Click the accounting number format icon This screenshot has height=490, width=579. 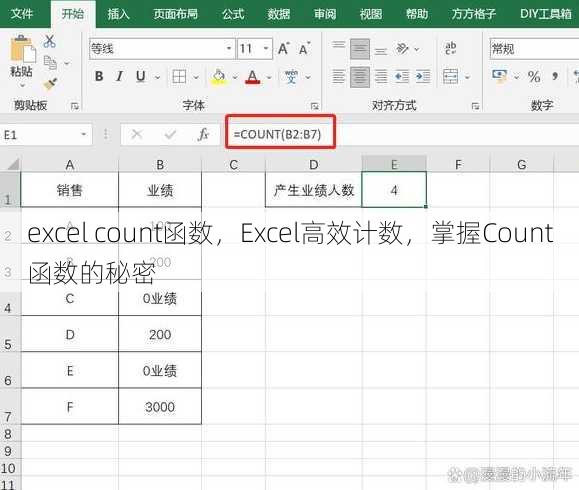[500, 76]
